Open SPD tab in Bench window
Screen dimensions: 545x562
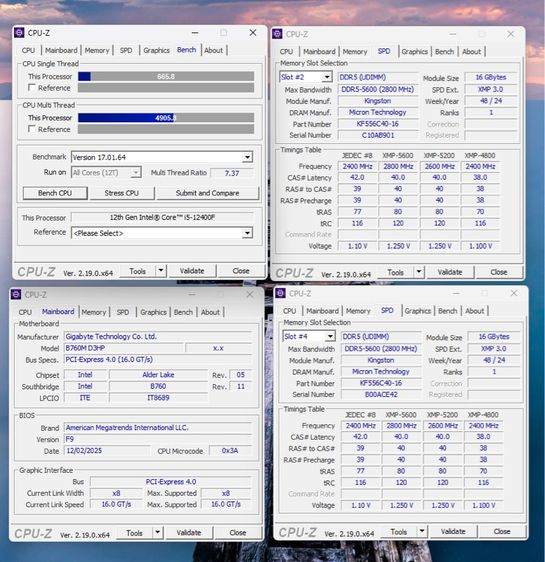click(126, 51)
